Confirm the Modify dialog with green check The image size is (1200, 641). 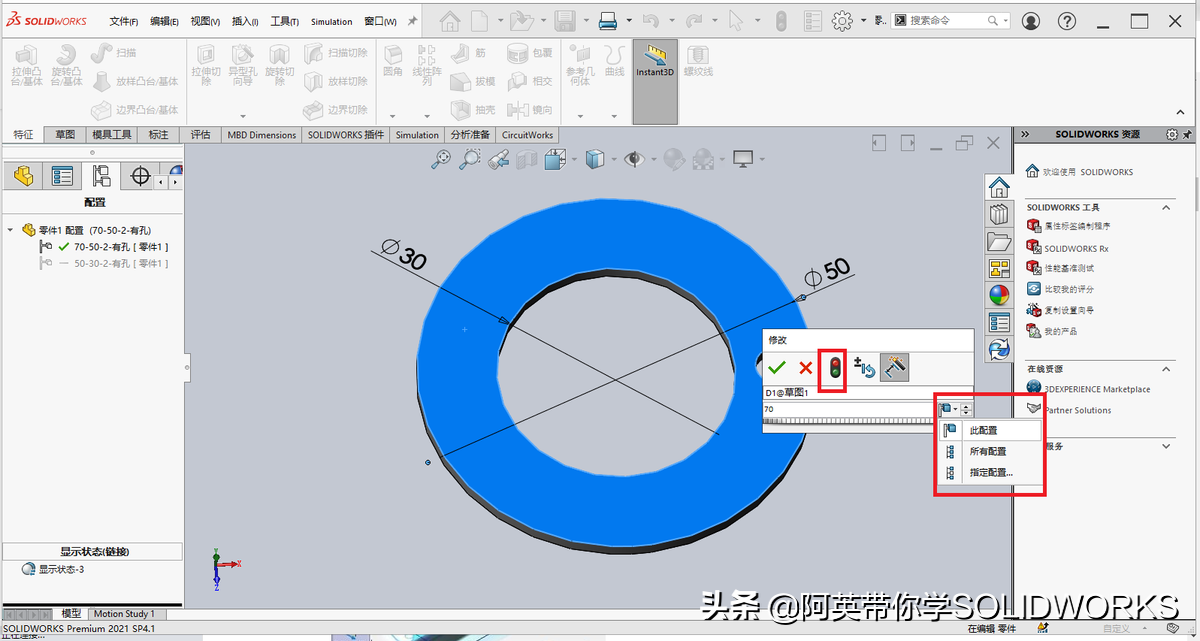[x=777, y=368]
